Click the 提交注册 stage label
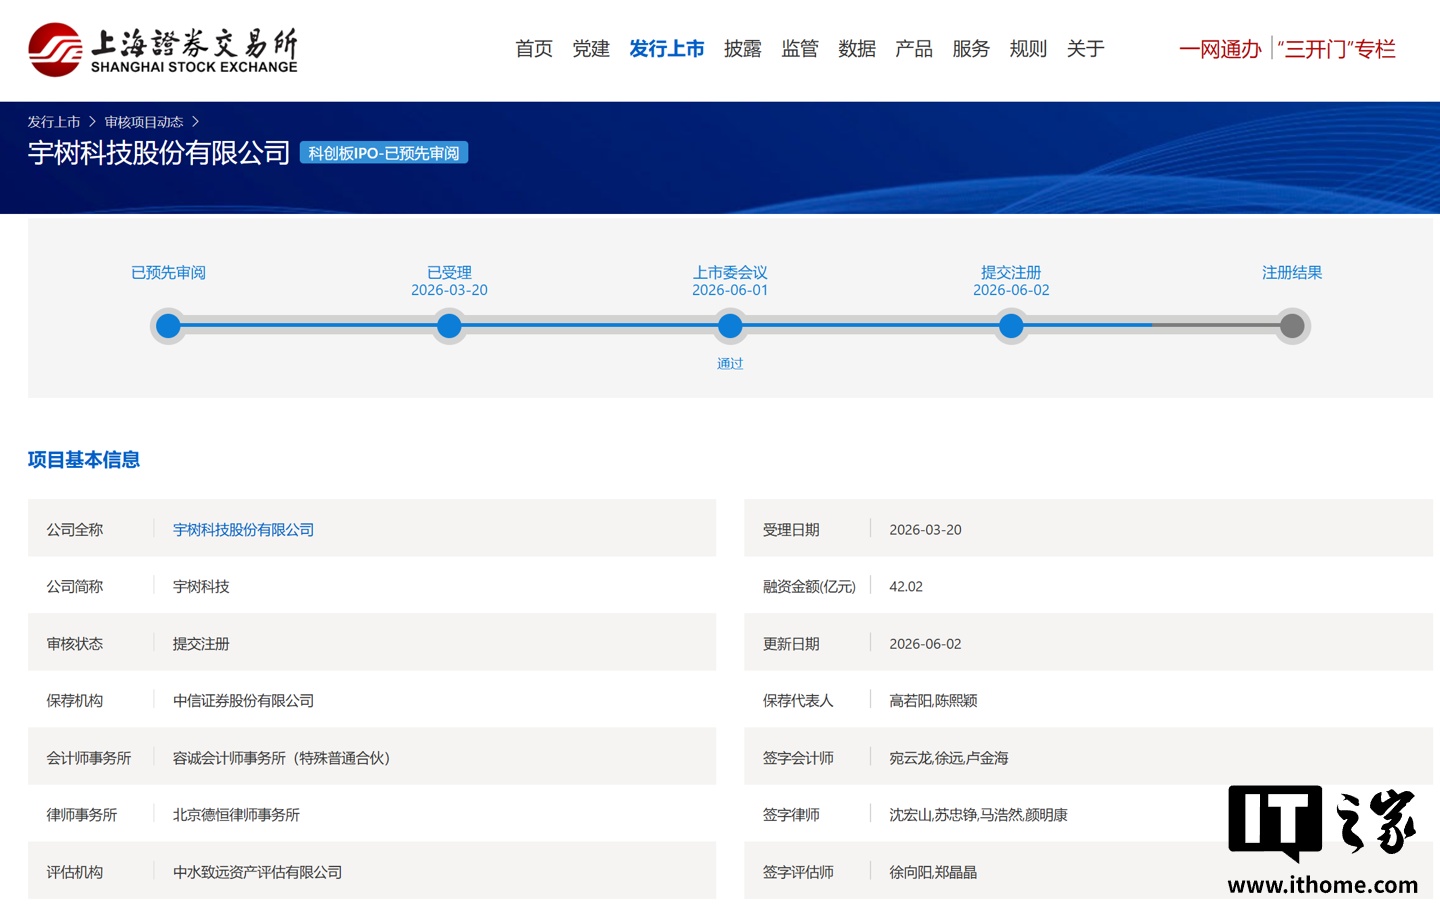Image resolution: width=1440 pixels, height=912 pixels. click(x=1011, y=273)
